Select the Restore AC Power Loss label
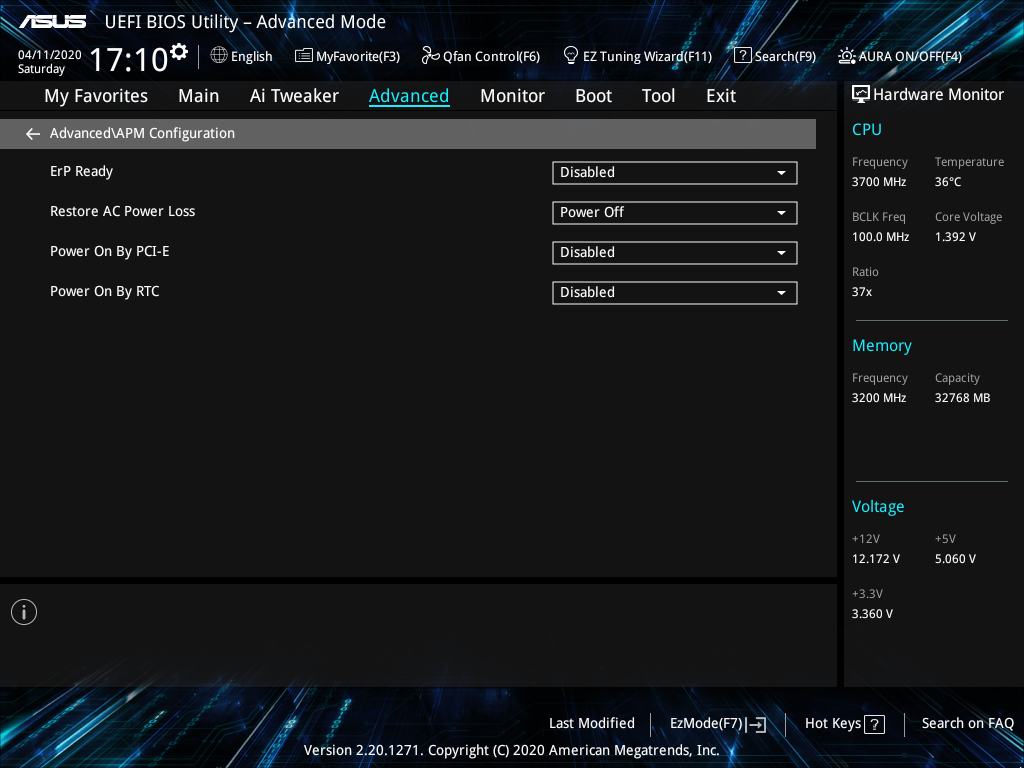Viewport: 1024px width, 768px height. (123, 212)
